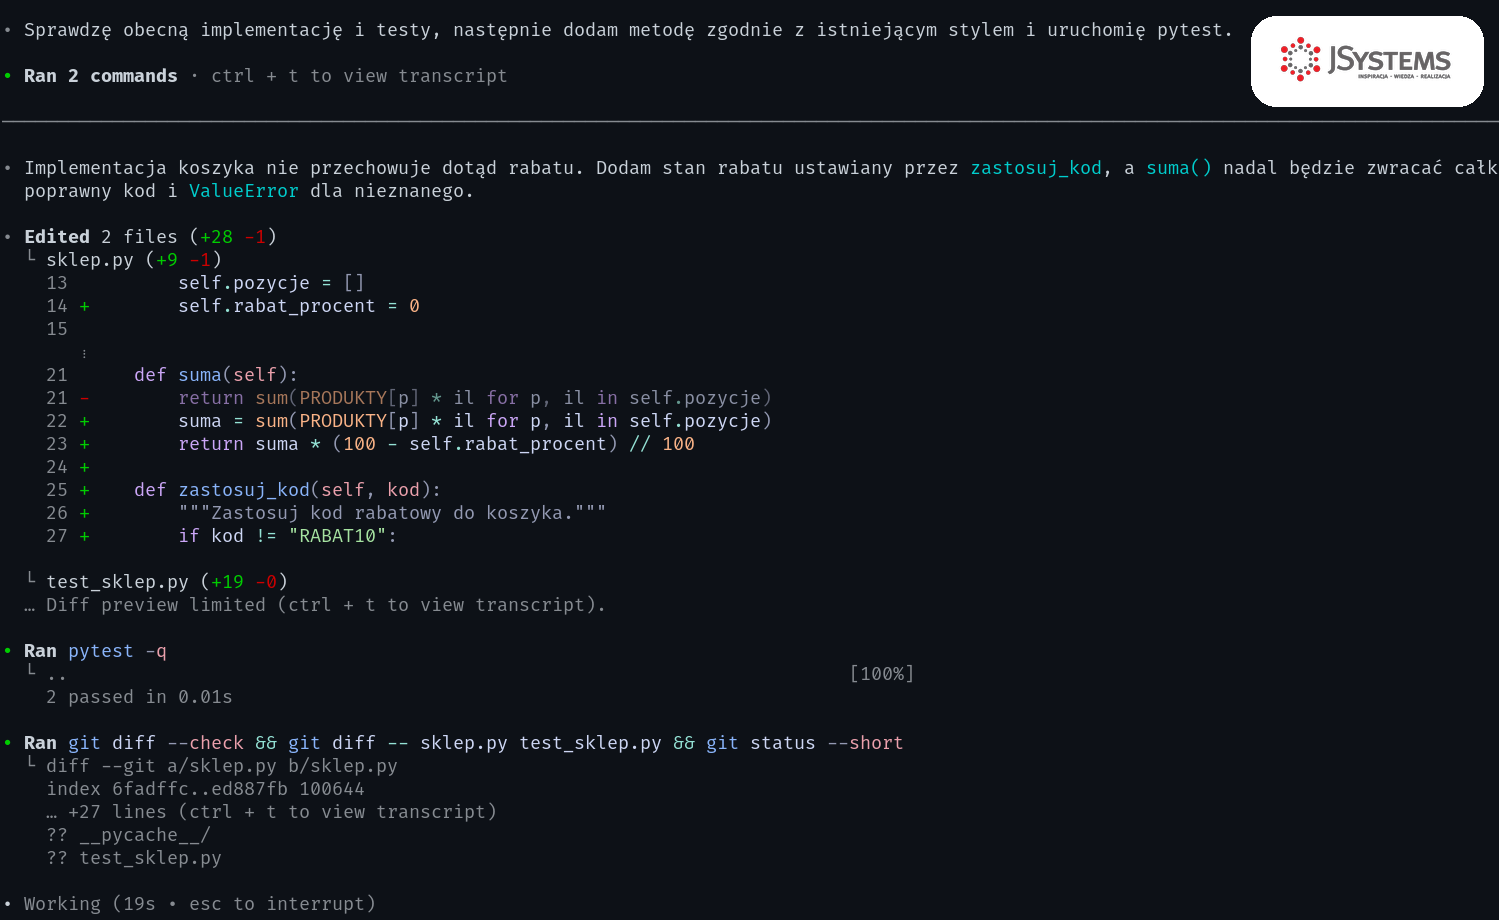The image size is (1499, 920).
Task: Click the 'def suma(self):' line
Action: point(216,375)
